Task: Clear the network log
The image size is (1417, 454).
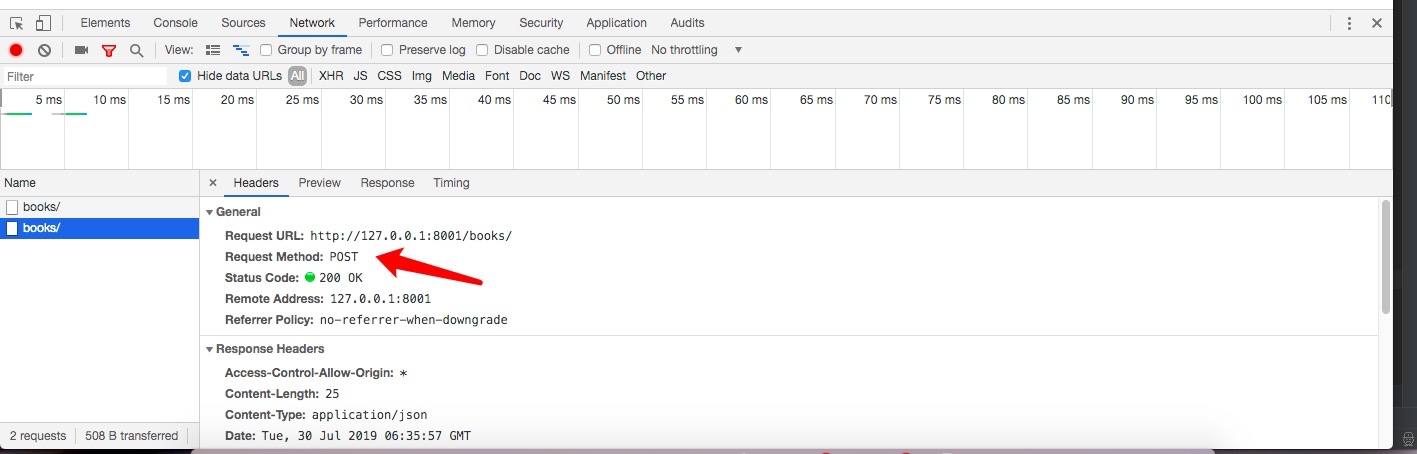Action: coord(44,50)
